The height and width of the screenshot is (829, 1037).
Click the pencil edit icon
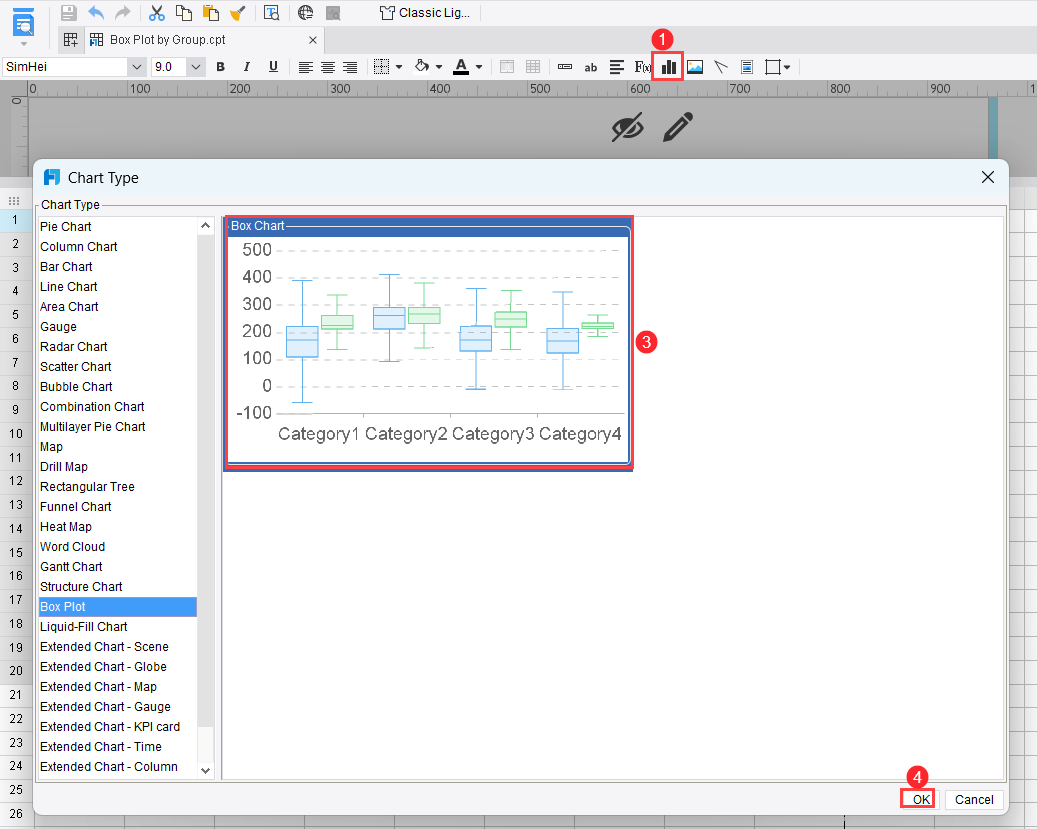[678, 127]
